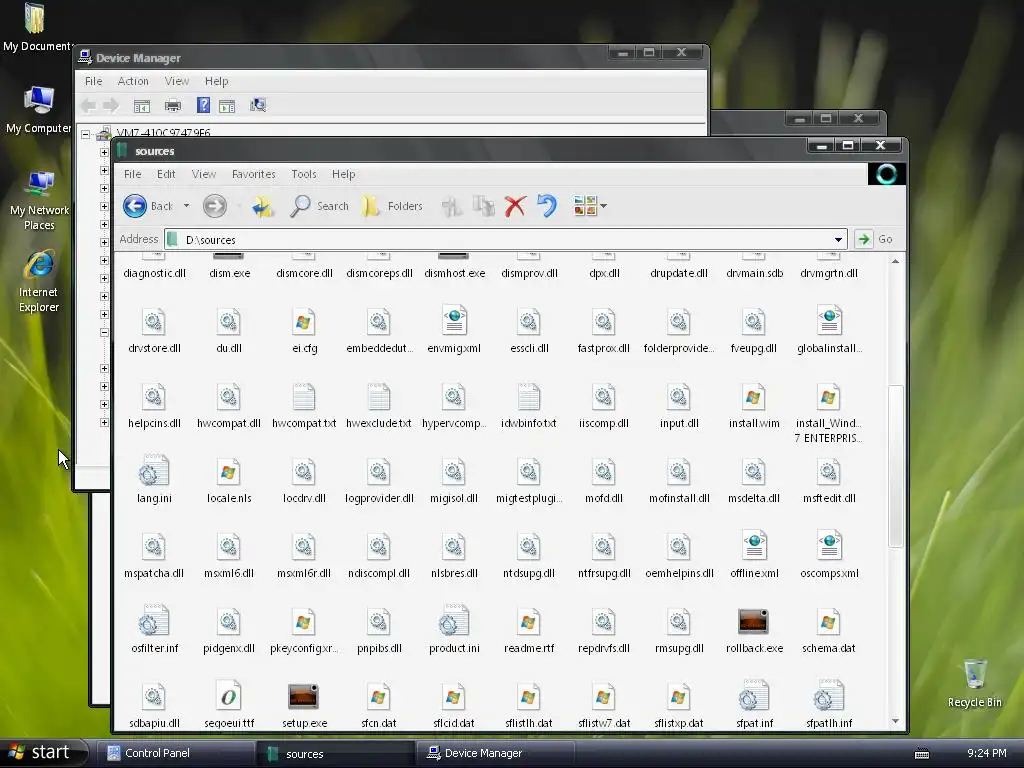This screenshot has height=768, width=1024.
Task: Open the View menu in sources window
Action: (204, 174)
